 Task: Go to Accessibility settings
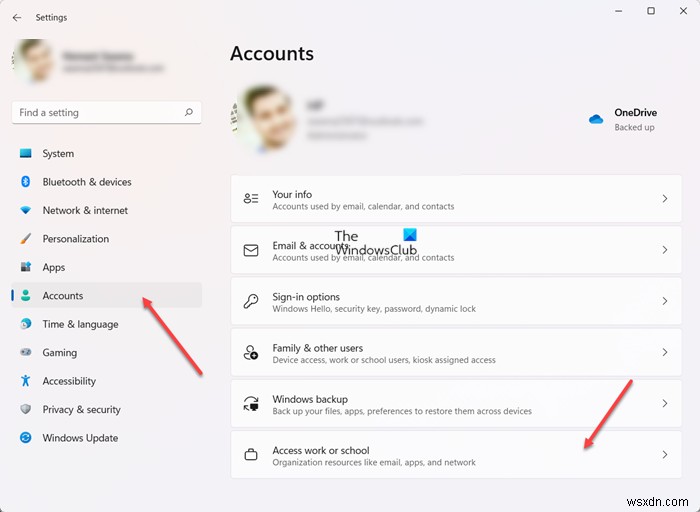(x=107, y=381)
